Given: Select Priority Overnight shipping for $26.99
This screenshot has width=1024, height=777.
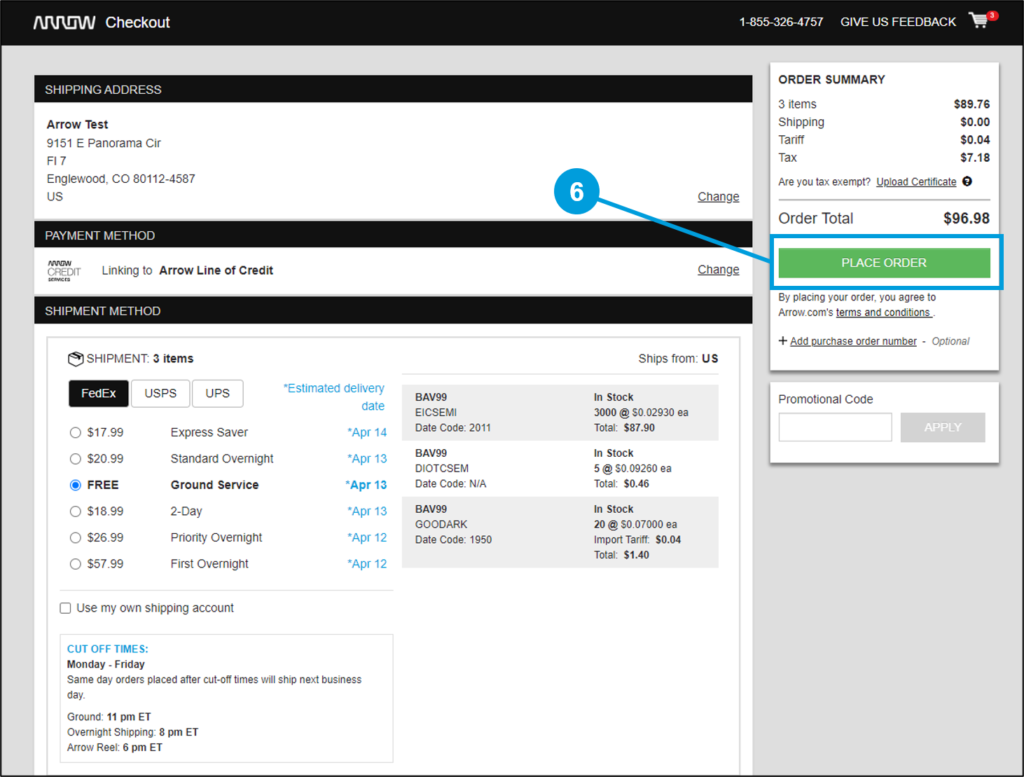Looking at the screenshot, I should 75,537.
